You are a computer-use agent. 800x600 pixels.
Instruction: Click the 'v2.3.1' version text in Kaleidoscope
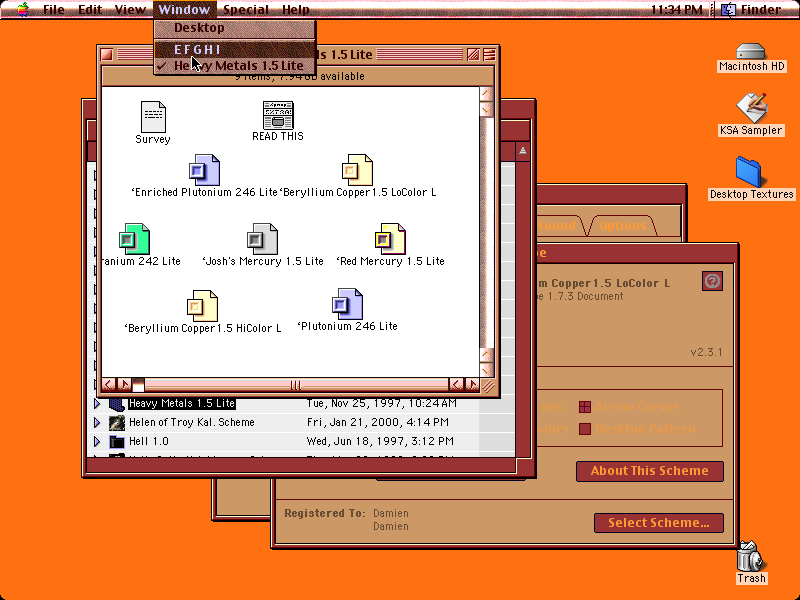tap(706, 352)
